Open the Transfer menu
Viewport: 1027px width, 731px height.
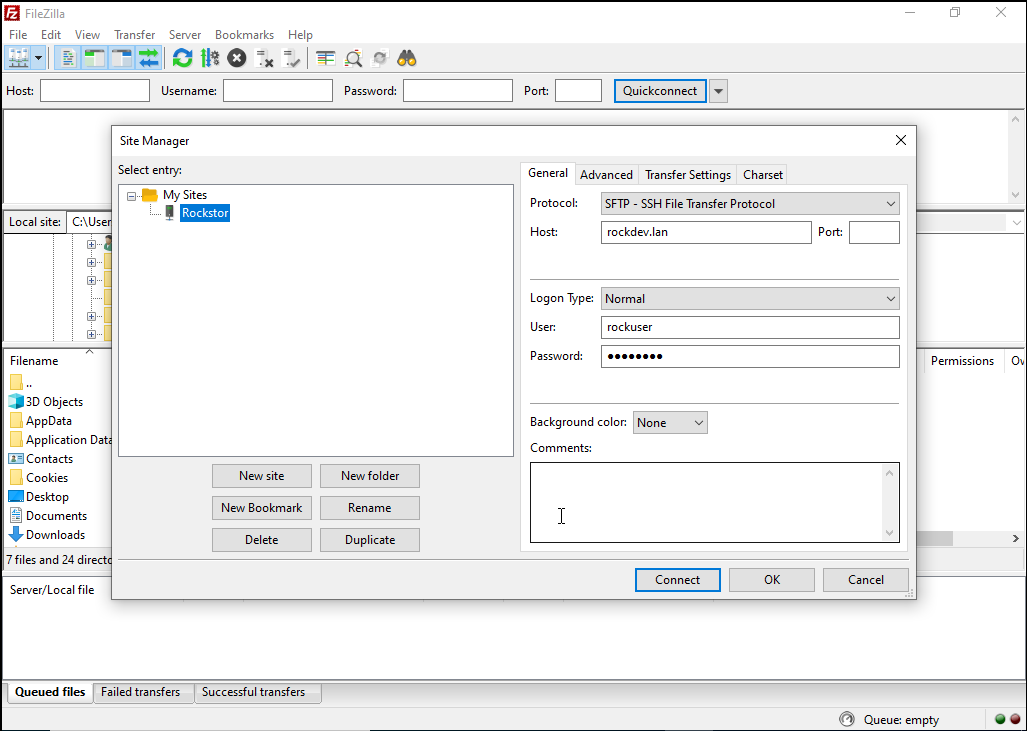[x=134, y=35]
